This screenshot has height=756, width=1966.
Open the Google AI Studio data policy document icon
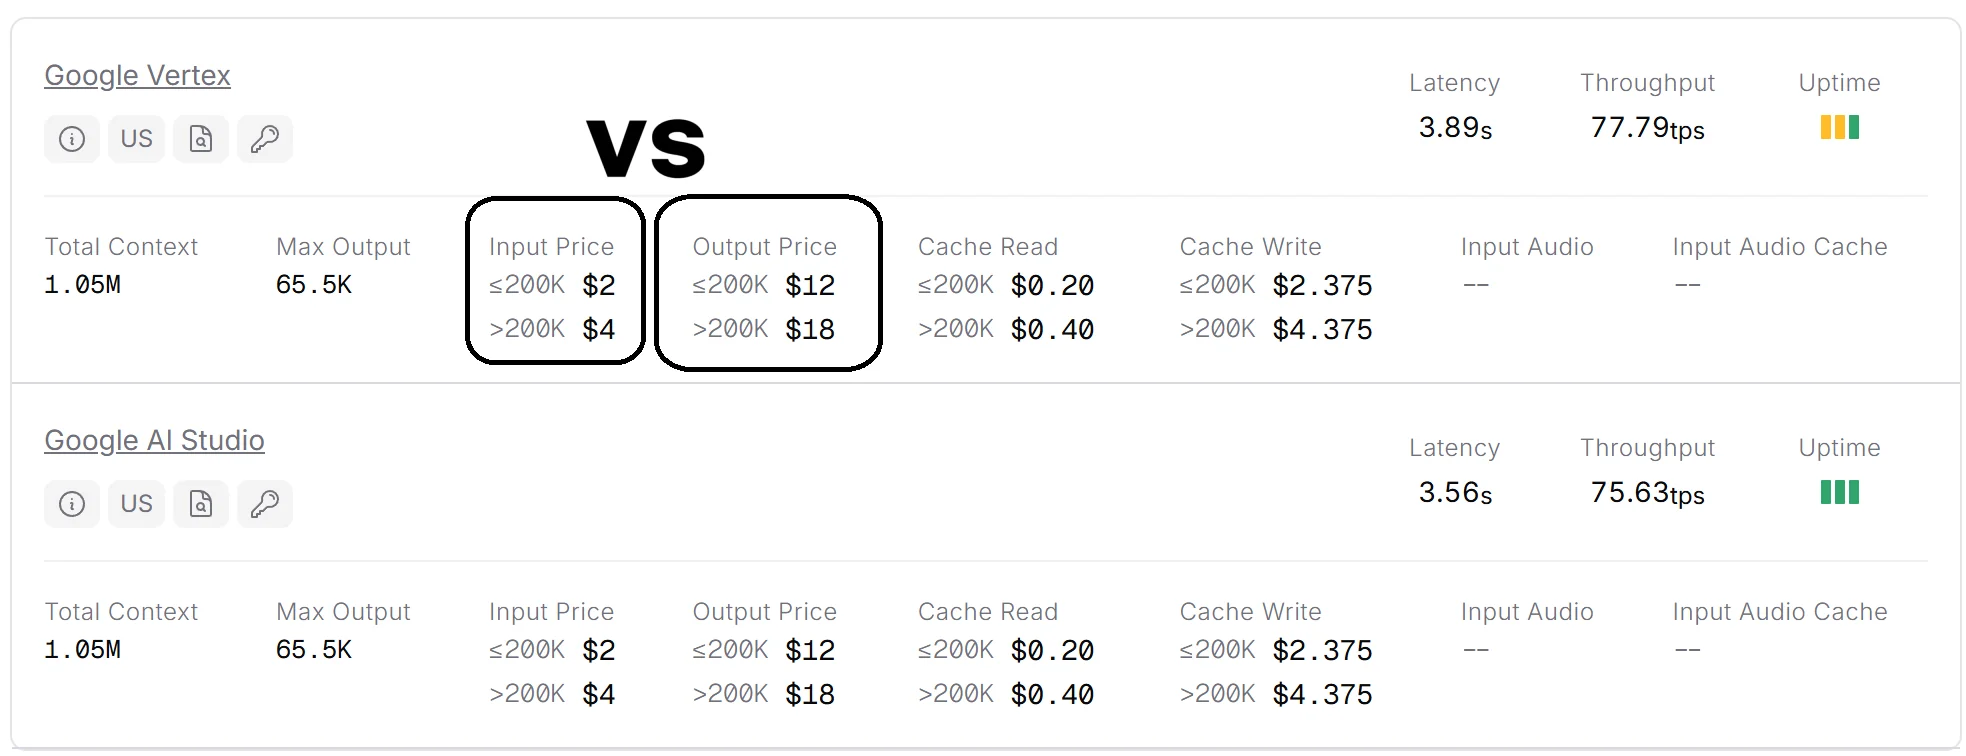(201, 504)
